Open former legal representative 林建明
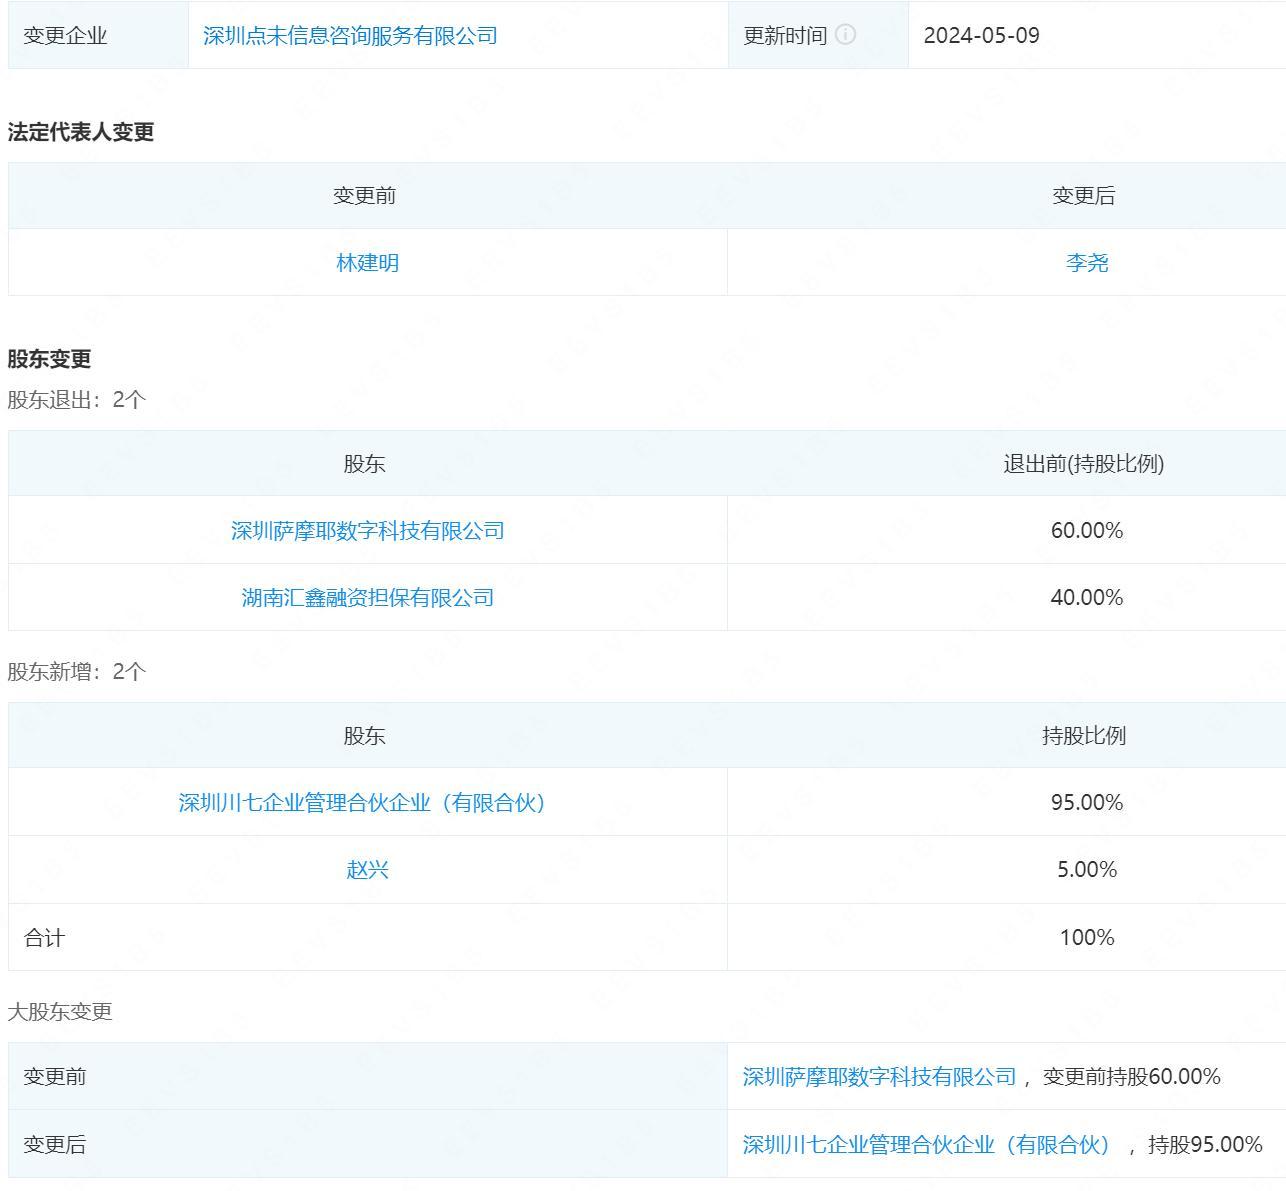Screen dimensions: 1286x1191 tap(368, 263)
